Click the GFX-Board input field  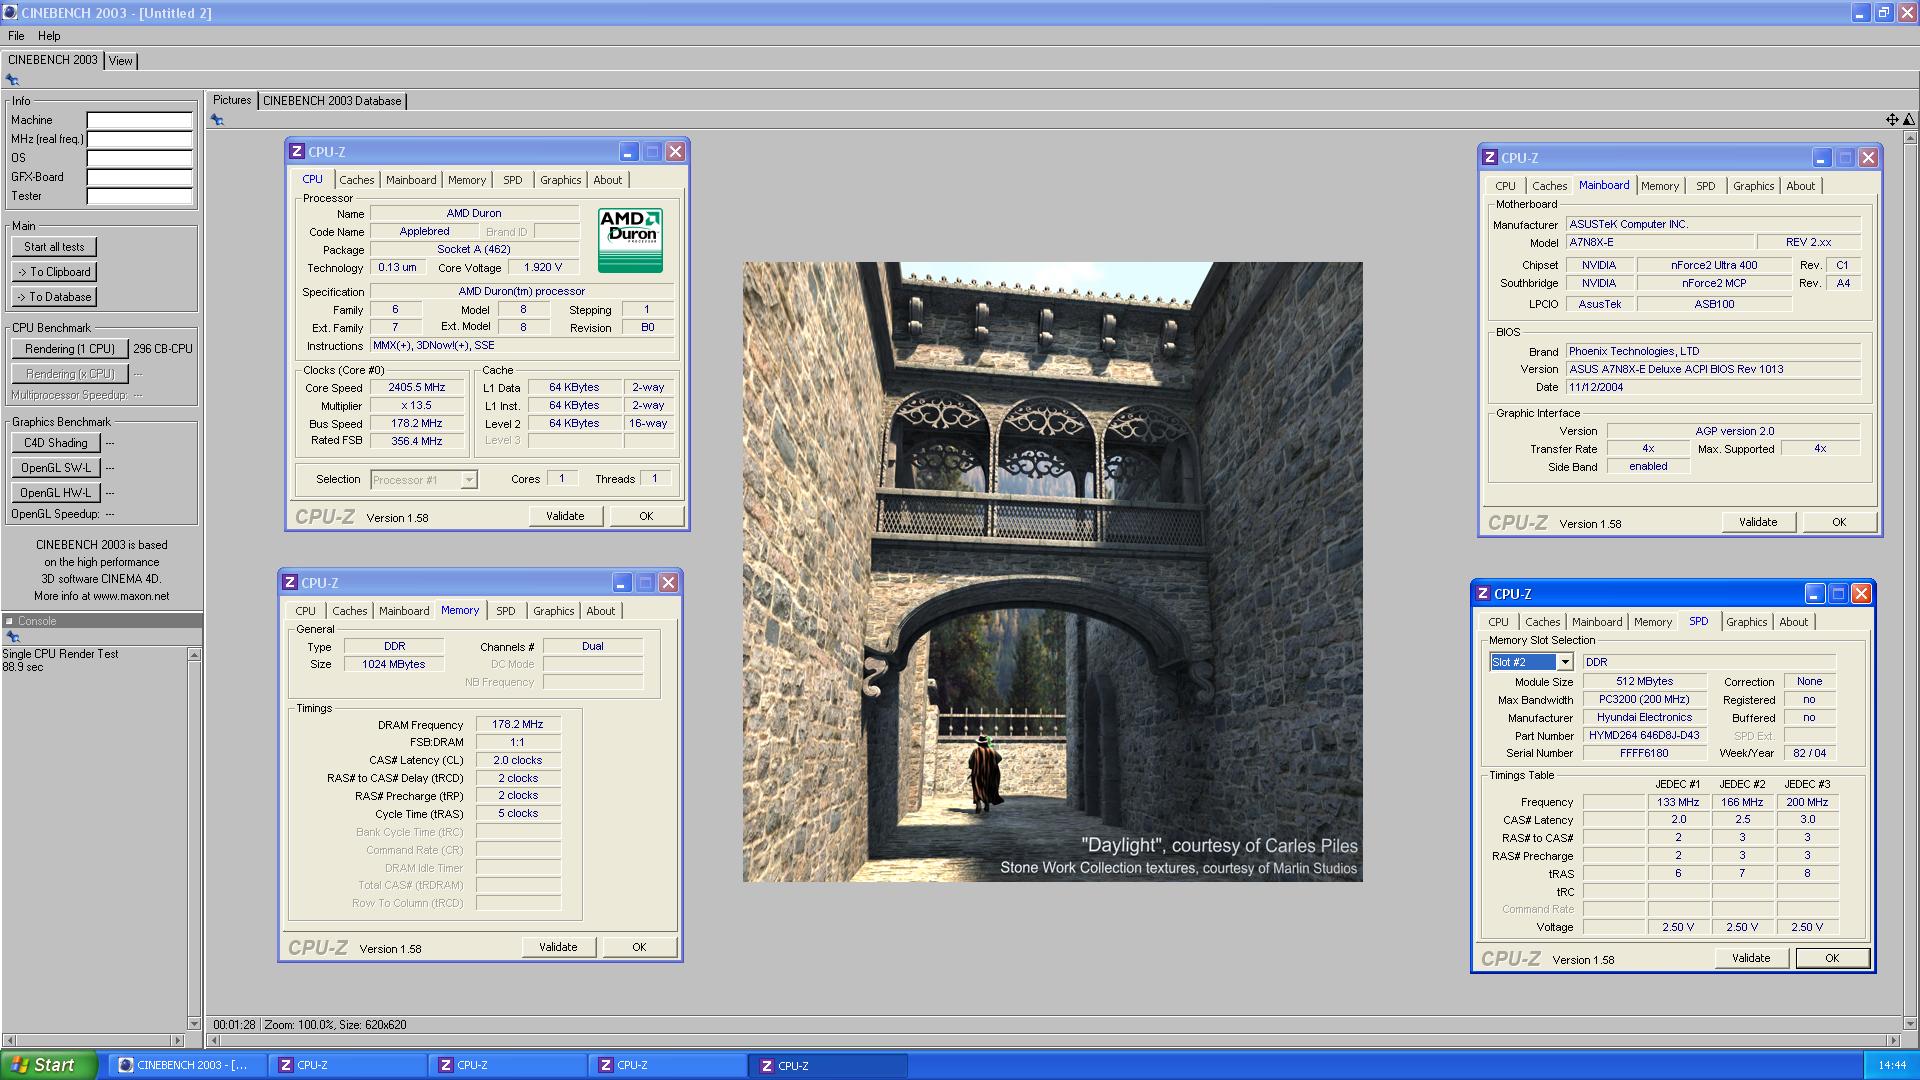(x=139, y=177)
